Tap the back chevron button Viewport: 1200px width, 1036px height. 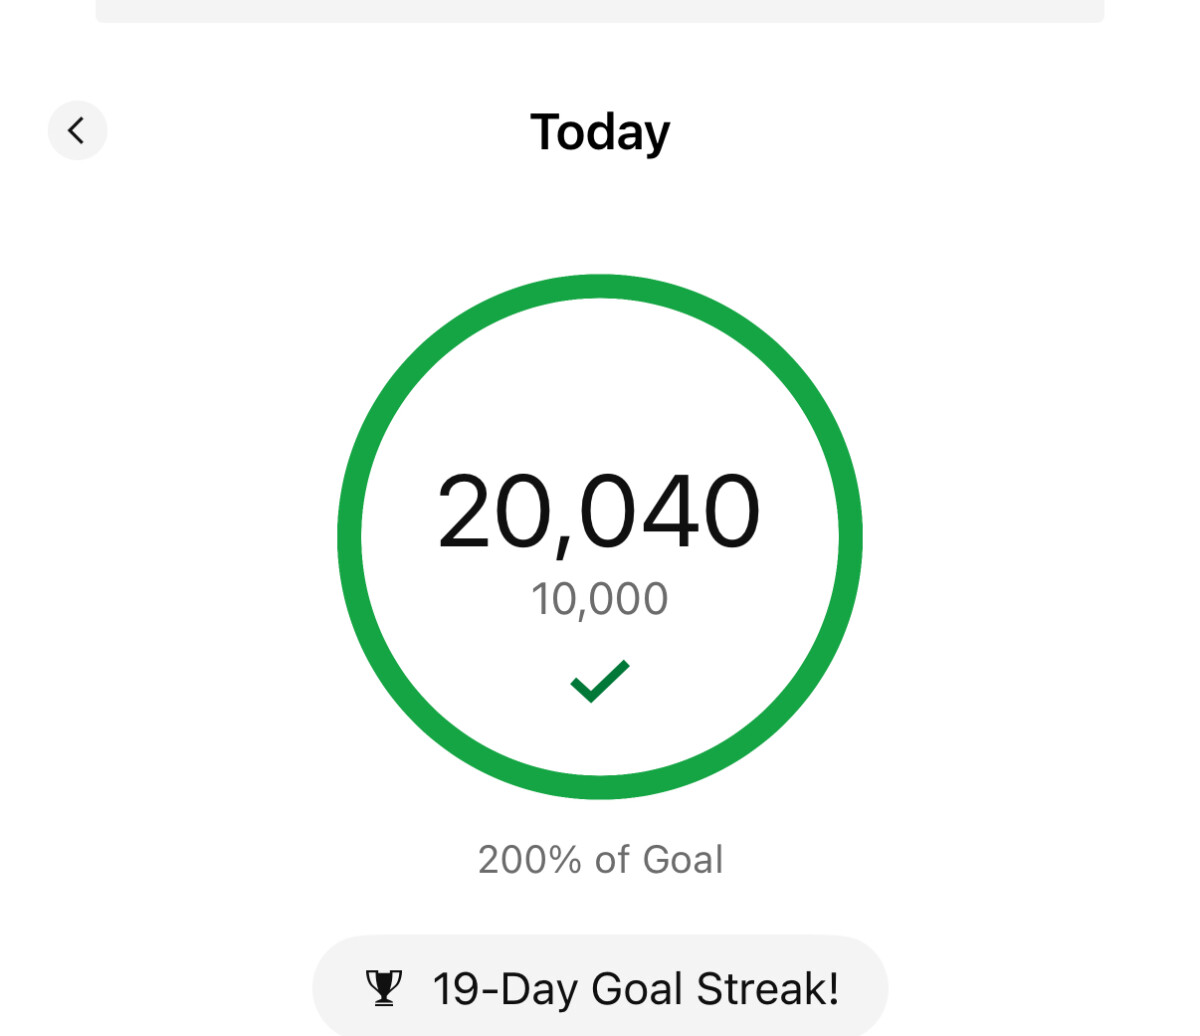(77, 130)
